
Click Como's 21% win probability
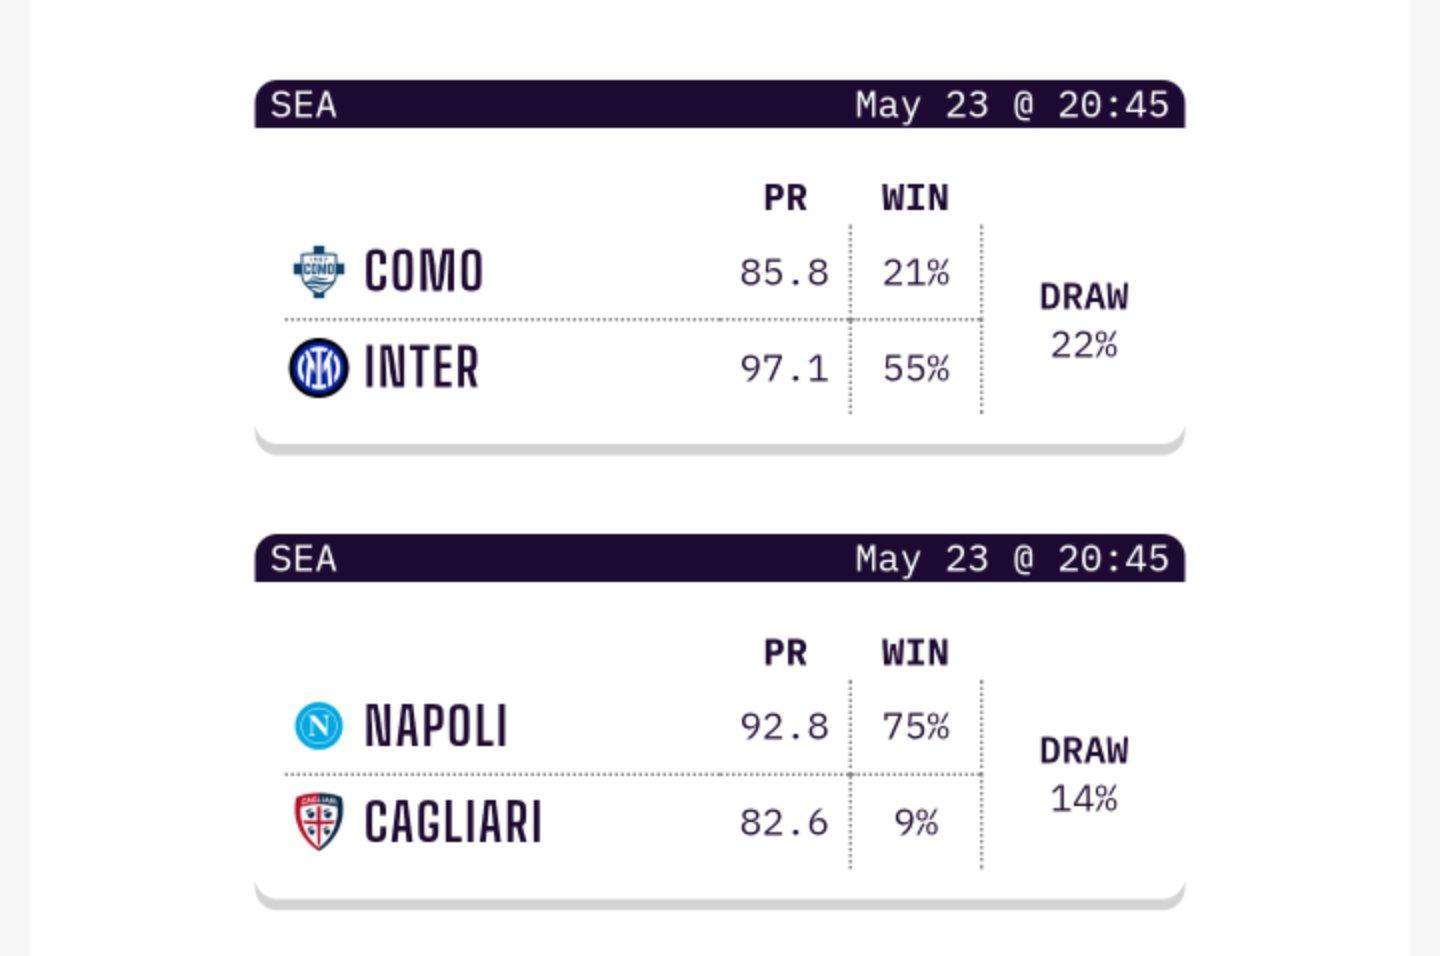[x=916, y=273]
